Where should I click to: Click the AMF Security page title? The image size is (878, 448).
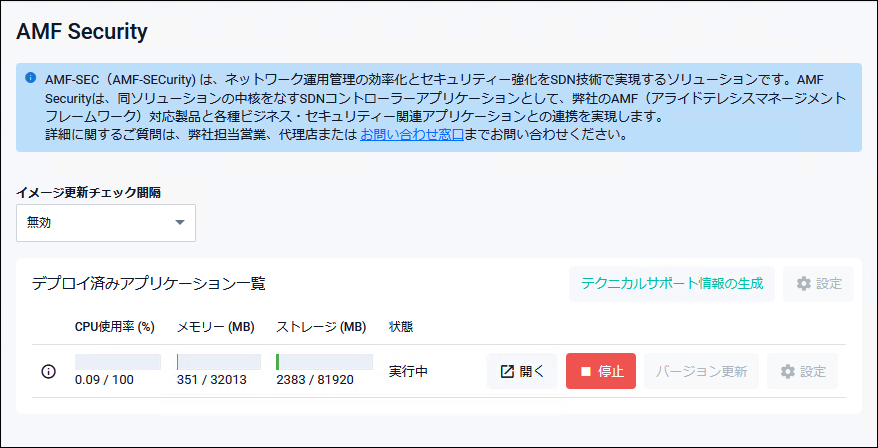pyautogui.click(x=82, y=32)
